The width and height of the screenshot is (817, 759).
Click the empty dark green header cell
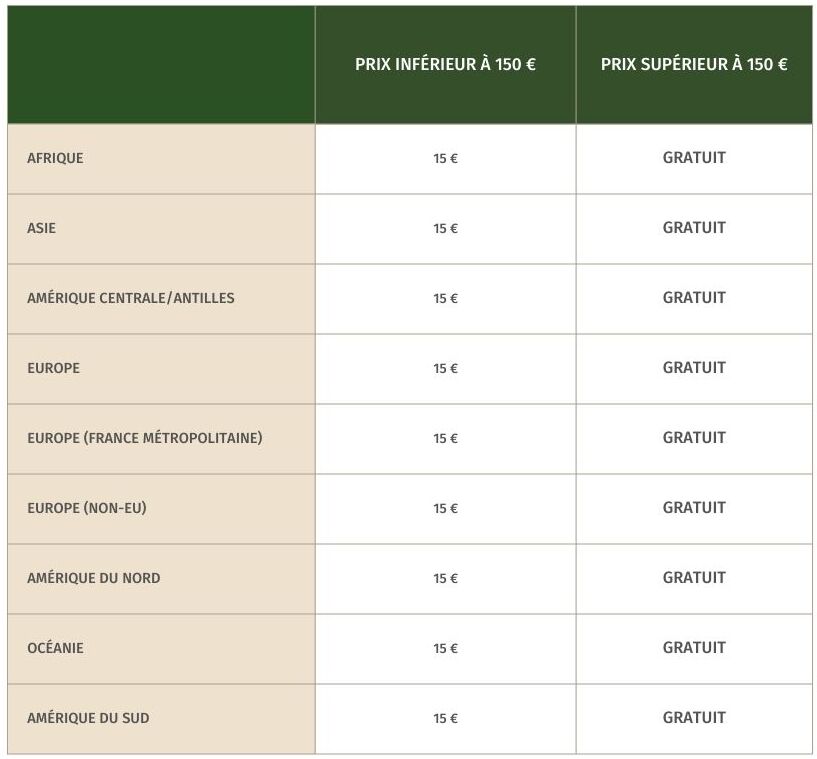pos(161,65)
